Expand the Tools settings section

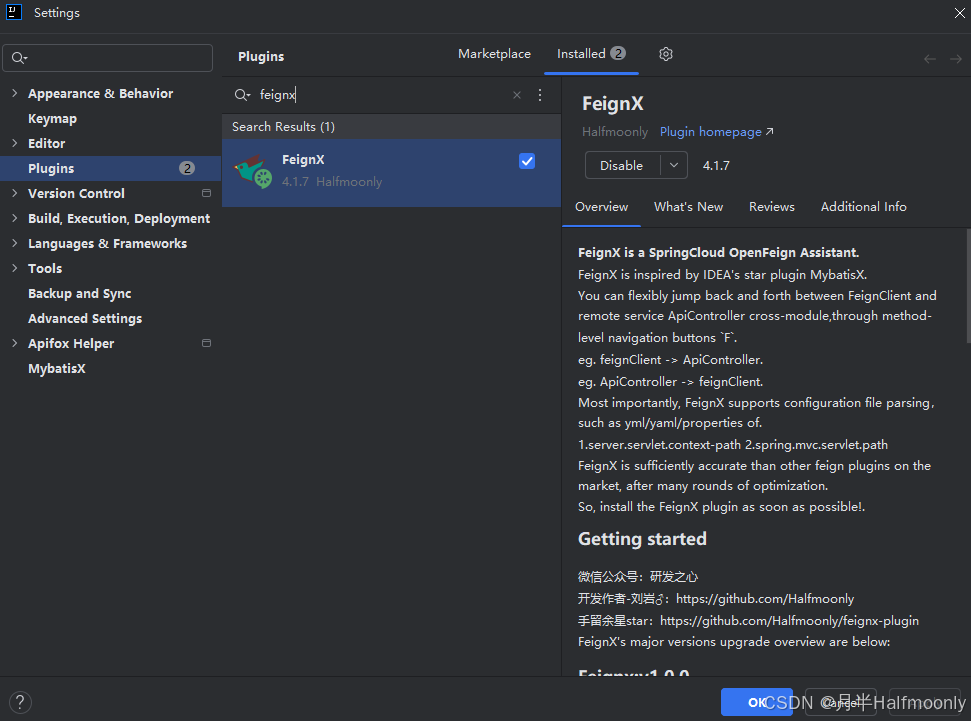(x=14, y=268)
